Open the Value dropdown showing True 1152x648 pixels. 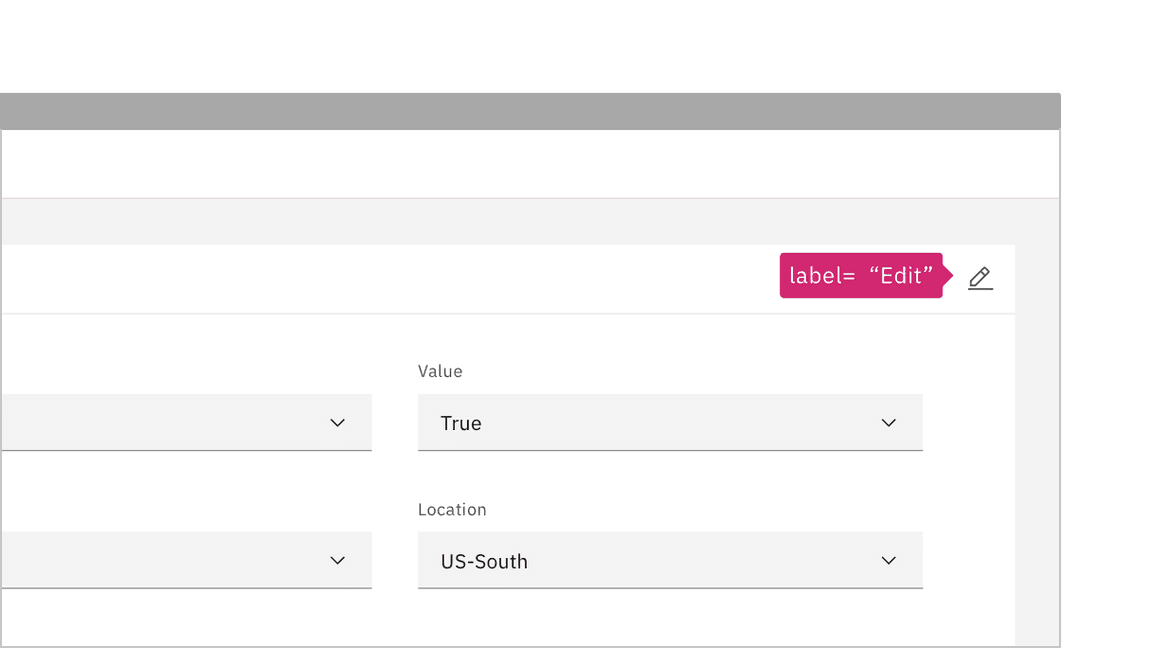point(650,423)
